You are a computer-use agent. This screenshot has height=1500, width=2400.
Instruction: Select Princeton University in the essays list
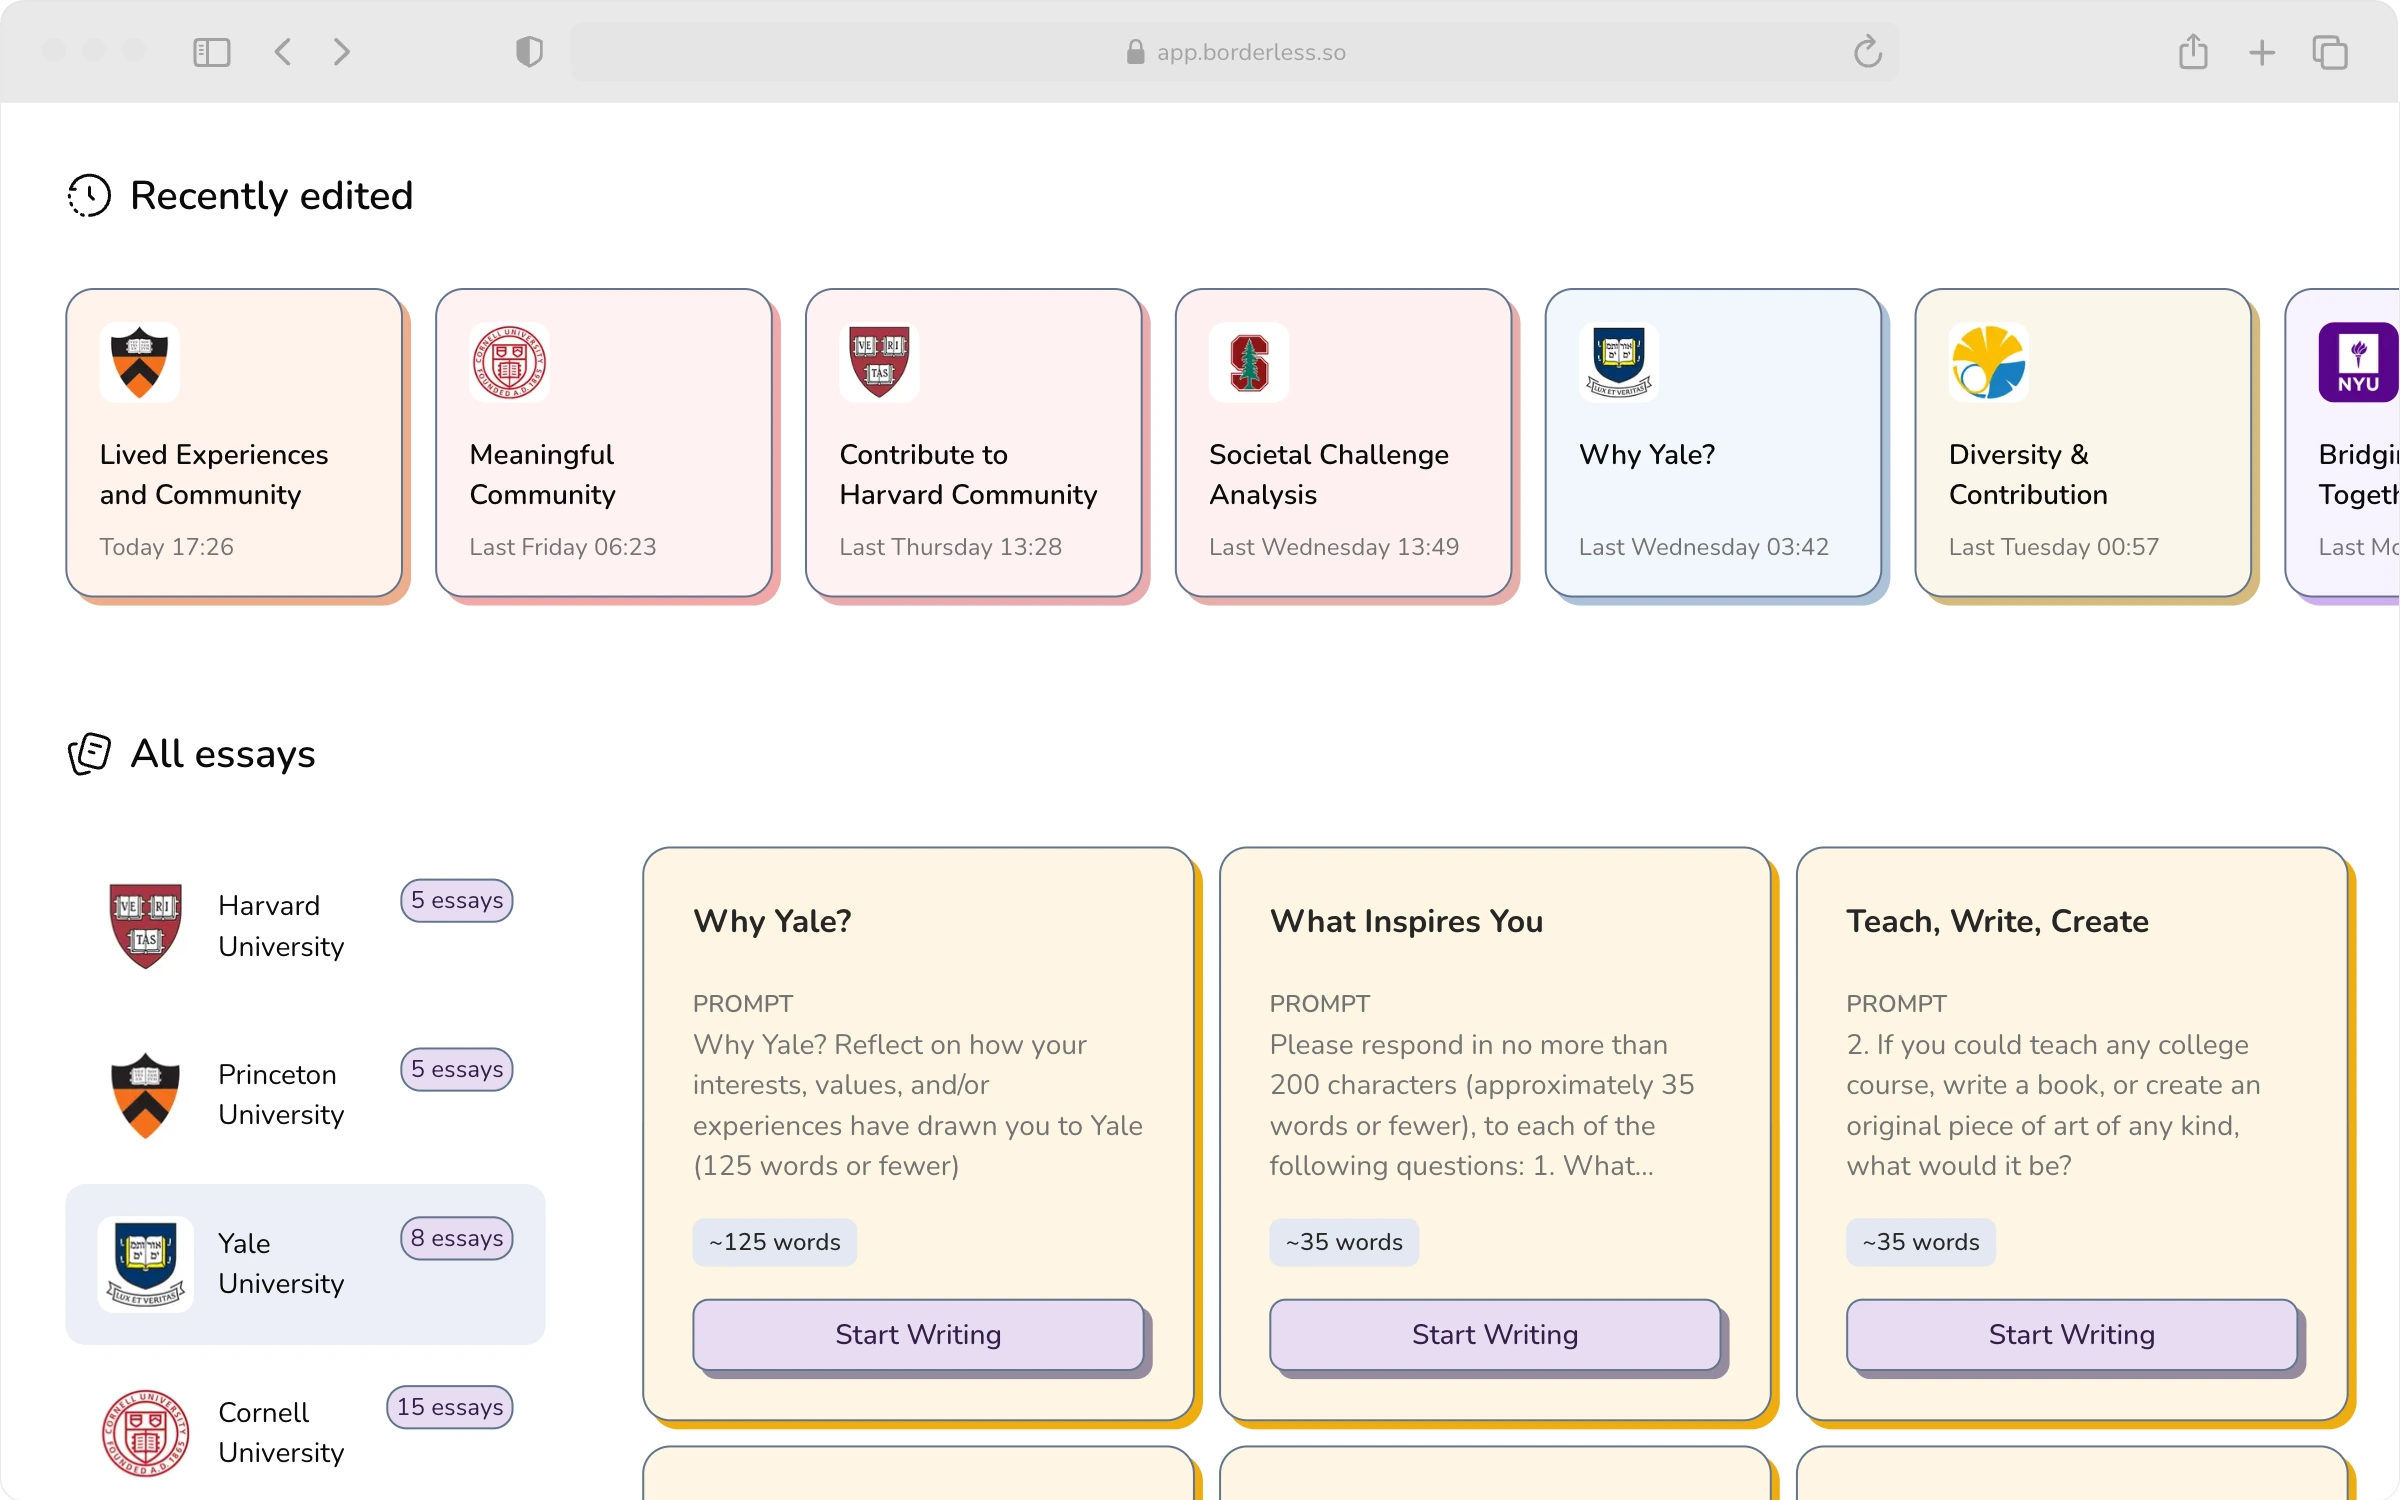click(281, 1094)
